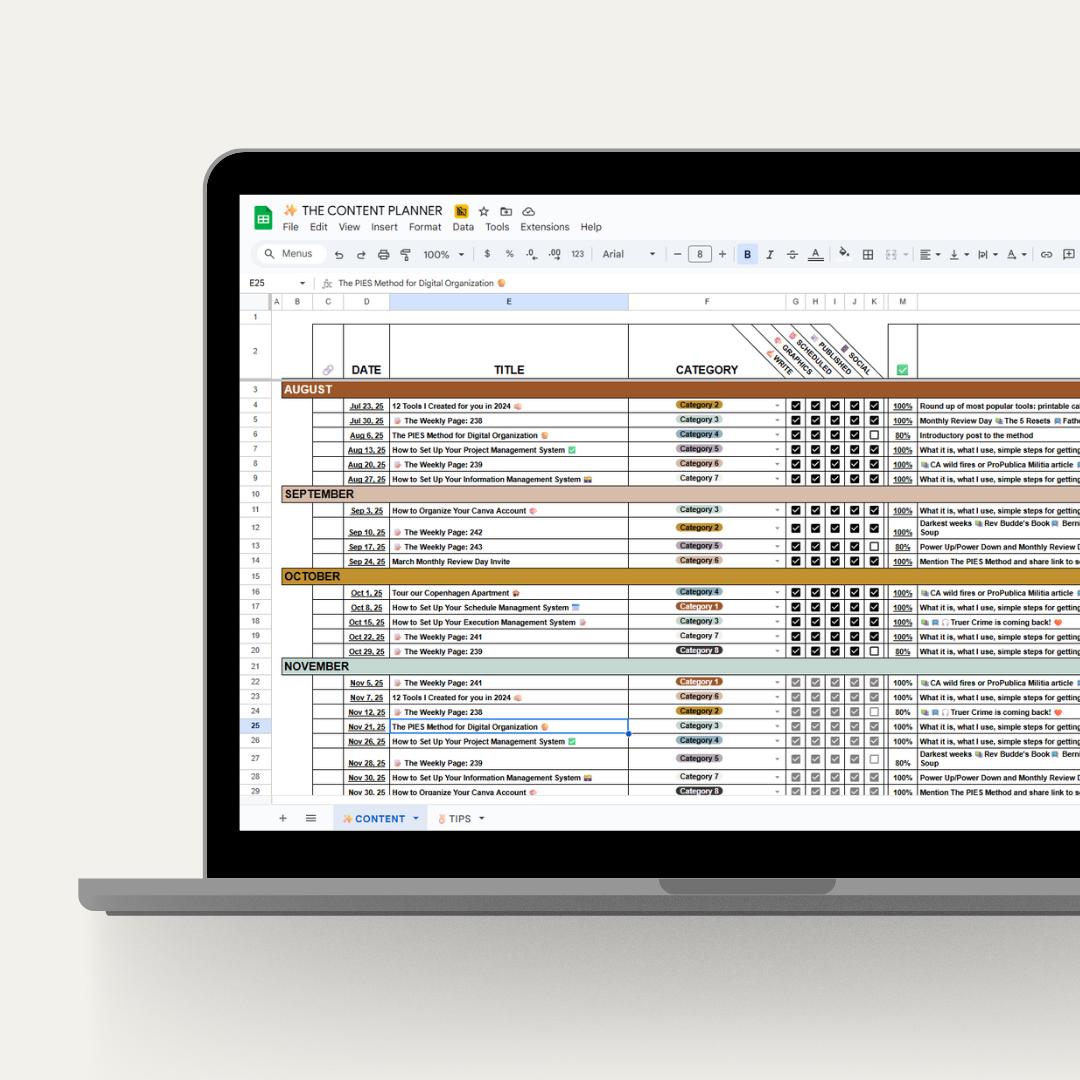
Task: Switch to the TIPS sheet tab
Action: 460,819
